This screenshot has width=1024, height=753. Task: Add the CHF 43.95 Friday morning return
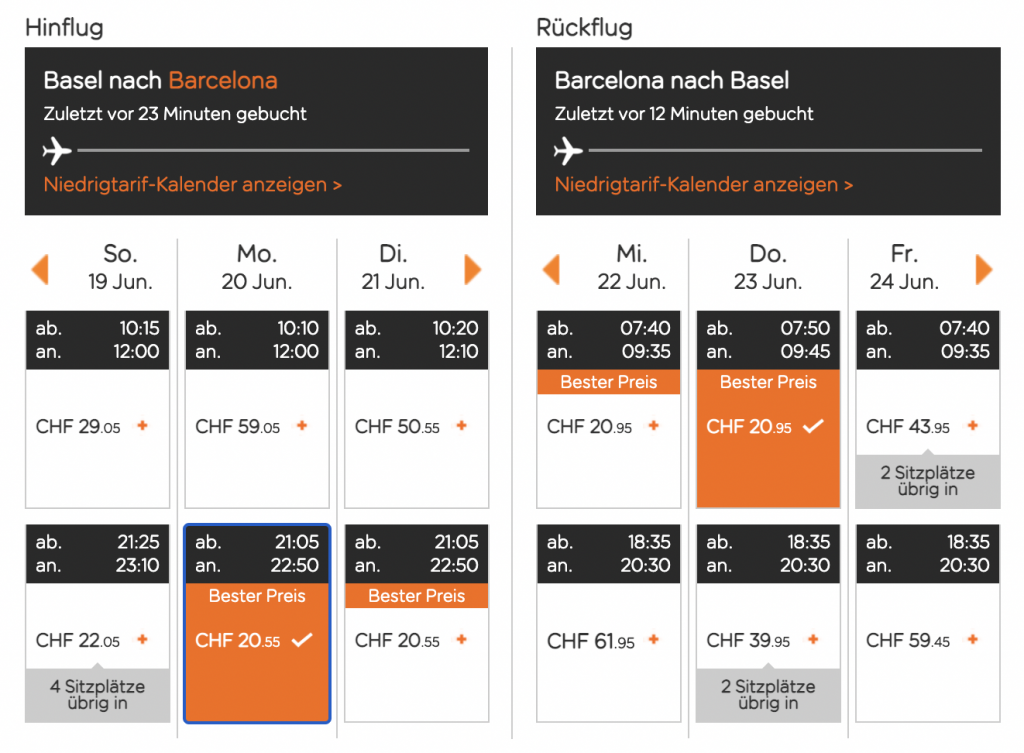coord(973,426)
